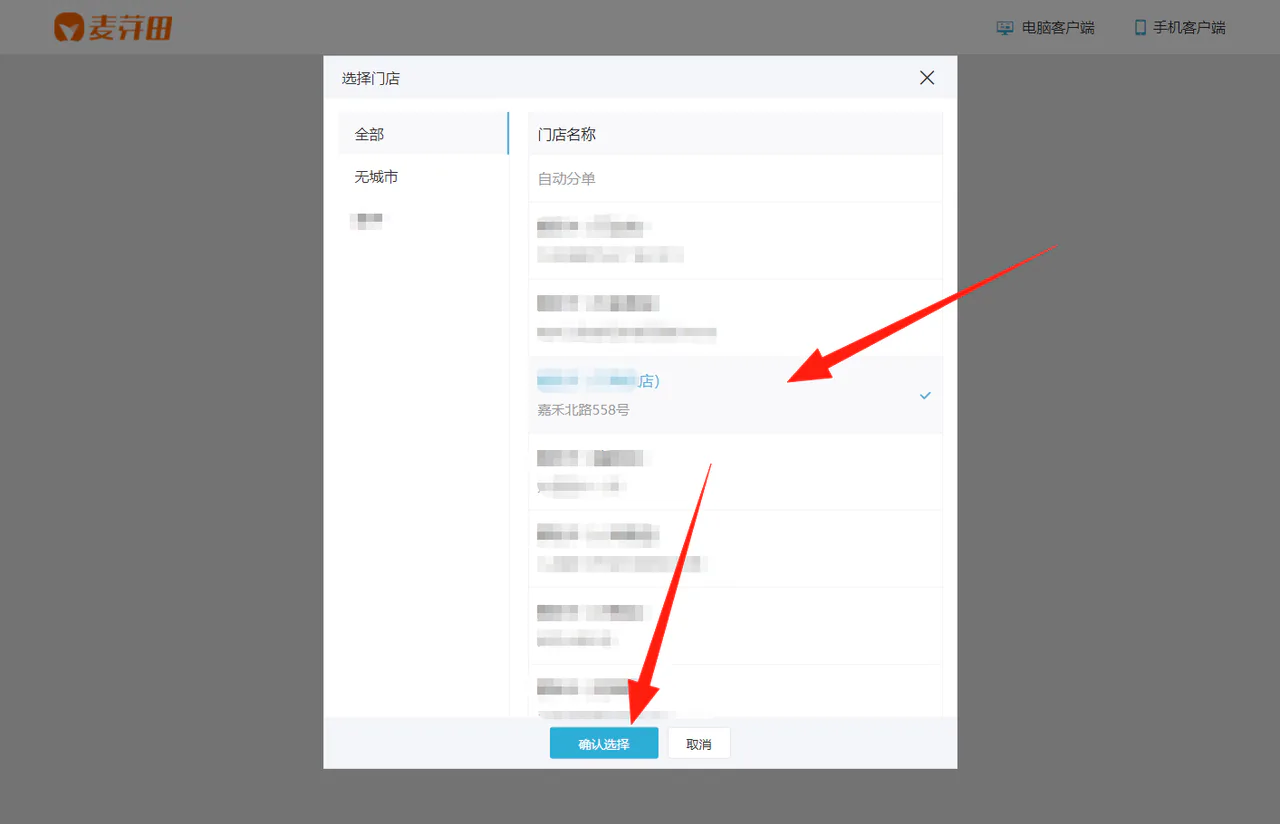Viewport: 1280px width, 824px height.
Task: Click the 麦芽田 orange logo
Action: point(113,27)
